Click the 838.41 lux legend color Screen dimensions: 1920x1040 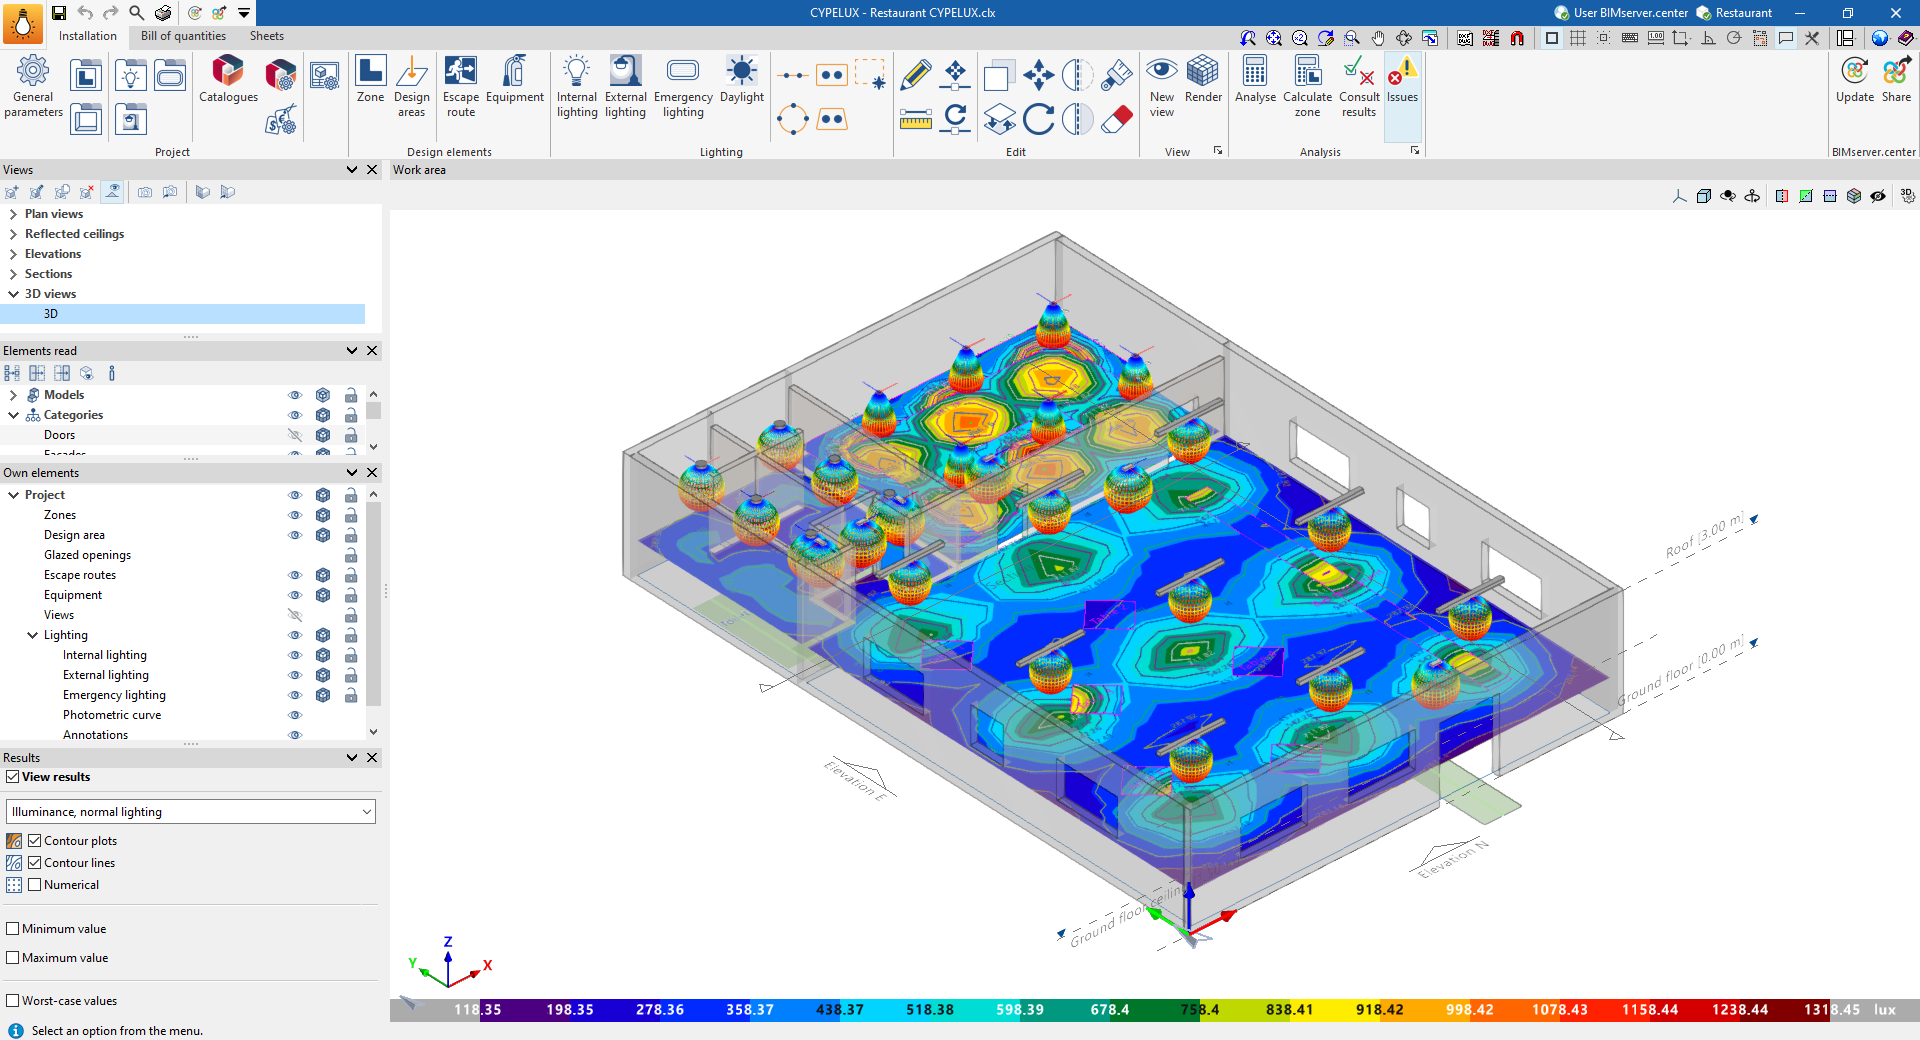point(1290,1010)
